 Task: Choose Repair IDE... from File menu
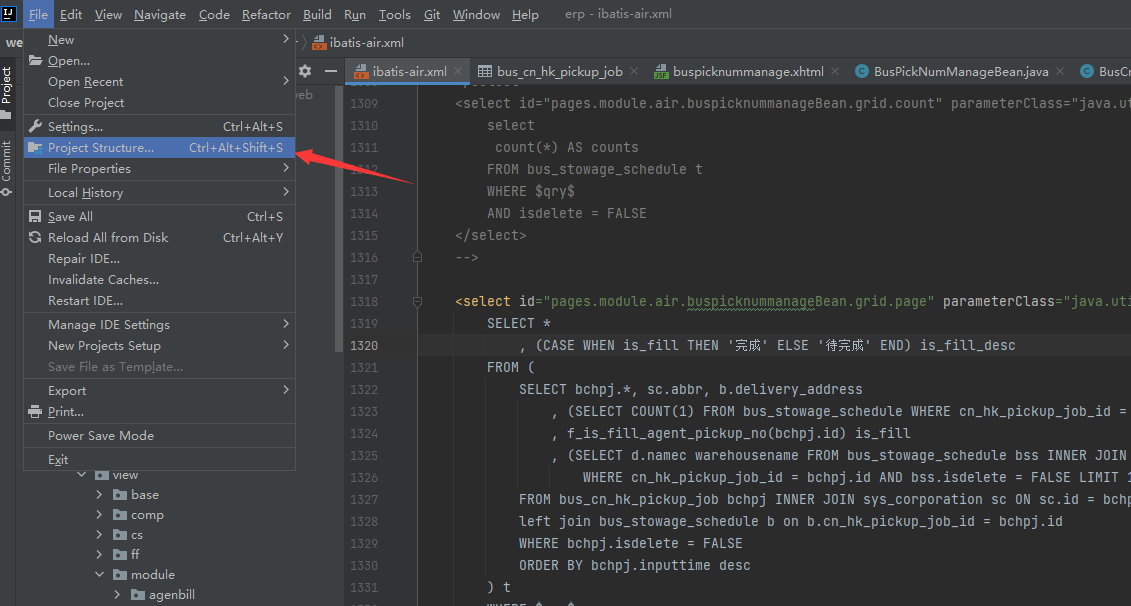(x=159, y=258)
